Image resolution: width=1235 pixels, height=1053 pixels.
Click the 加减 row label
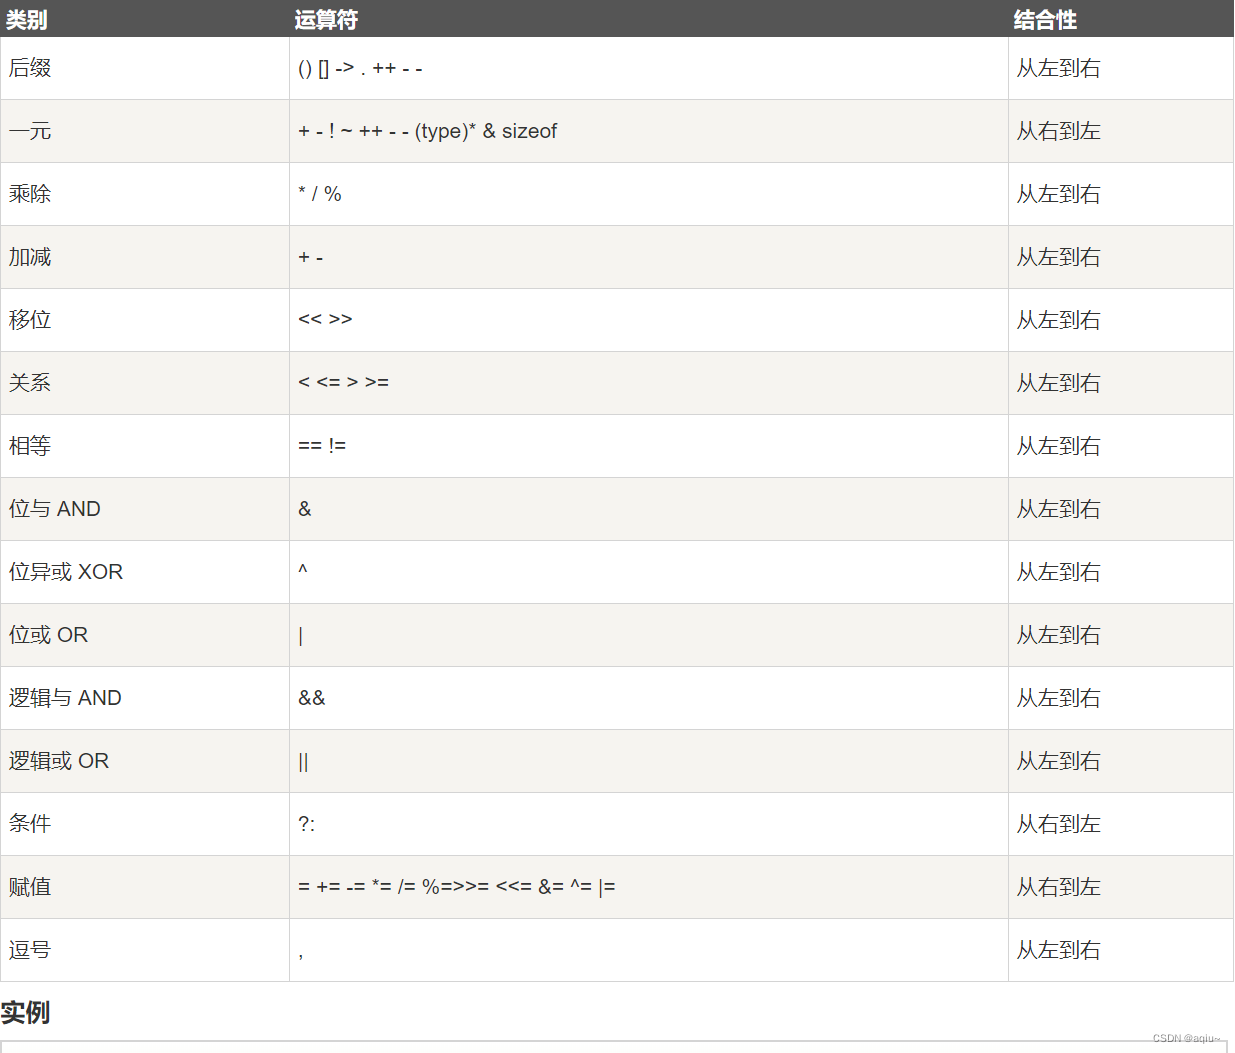(30, 257)
